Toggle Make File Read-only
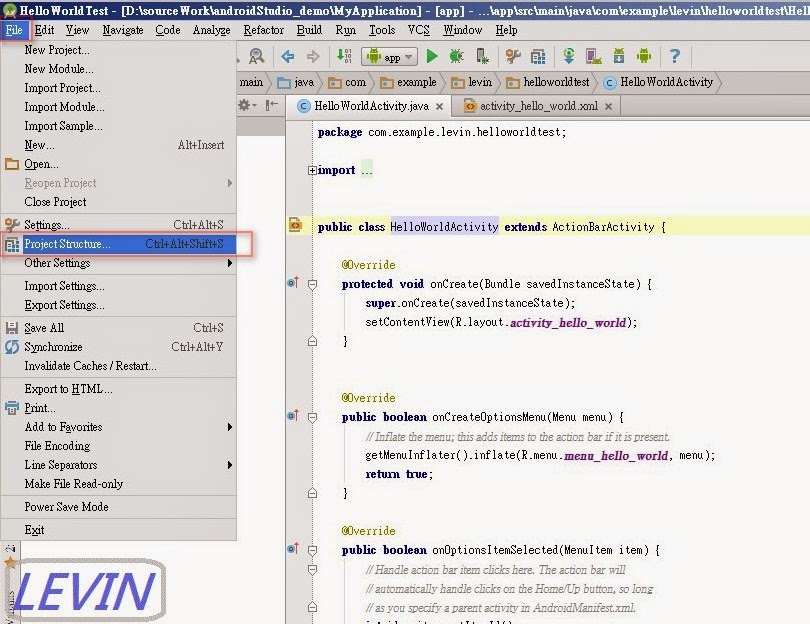 [x=118, y=484]
